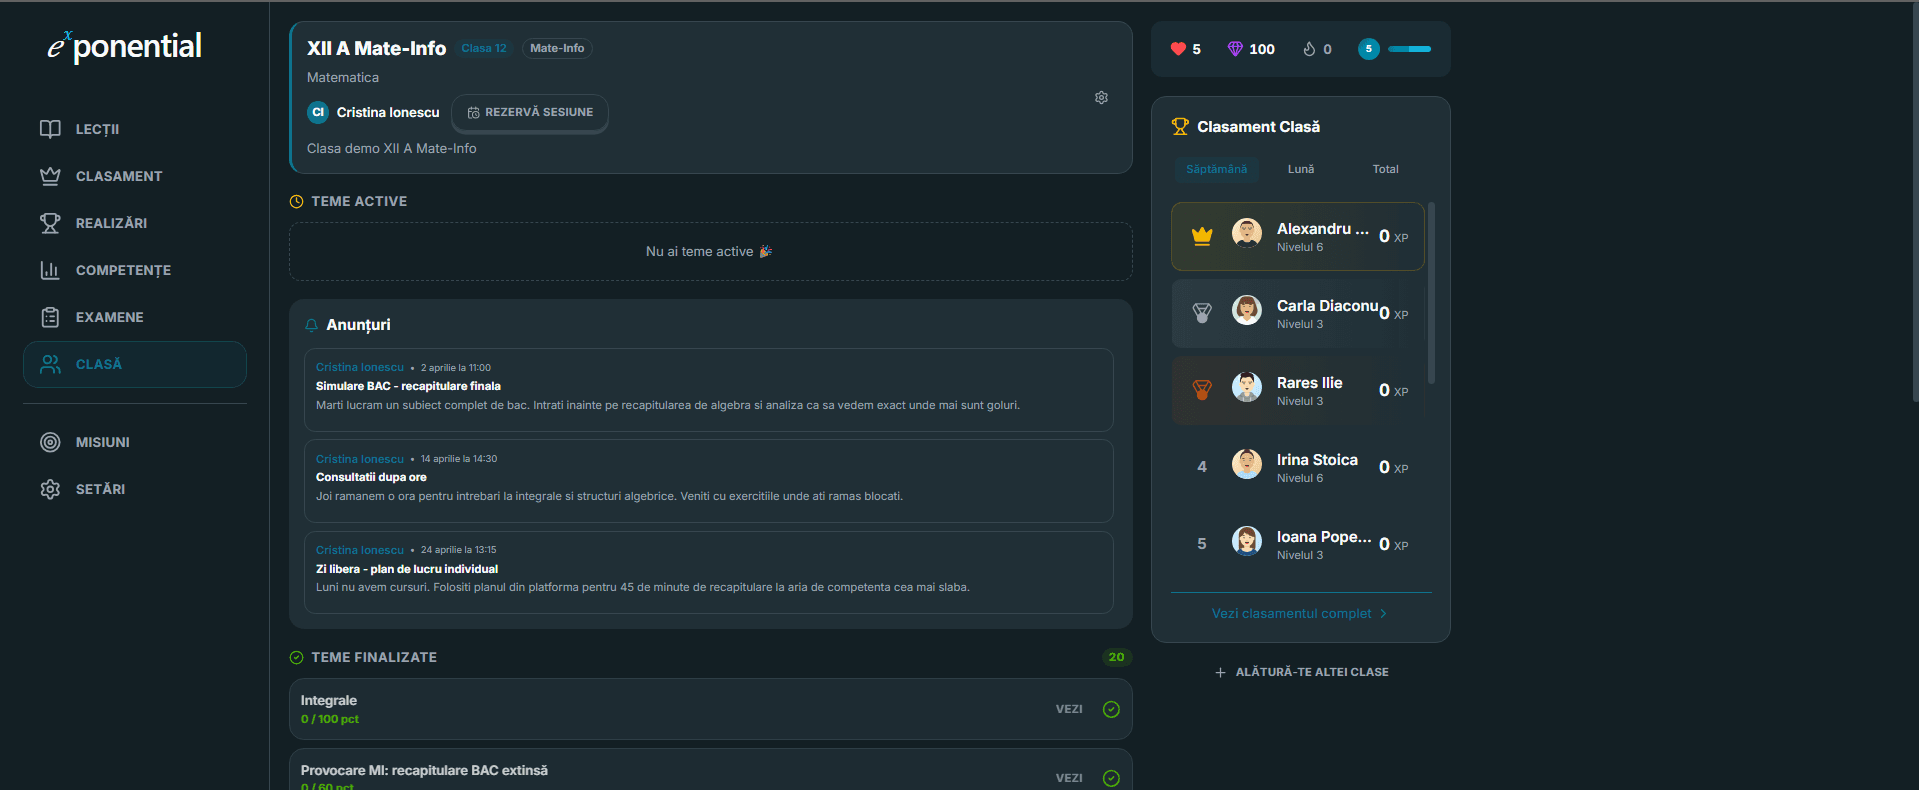This screenshot has height=790, width=1919.
Task: Click the Teme Finalizate check icon
Action: pyautogui.click(x=296, y=658)
